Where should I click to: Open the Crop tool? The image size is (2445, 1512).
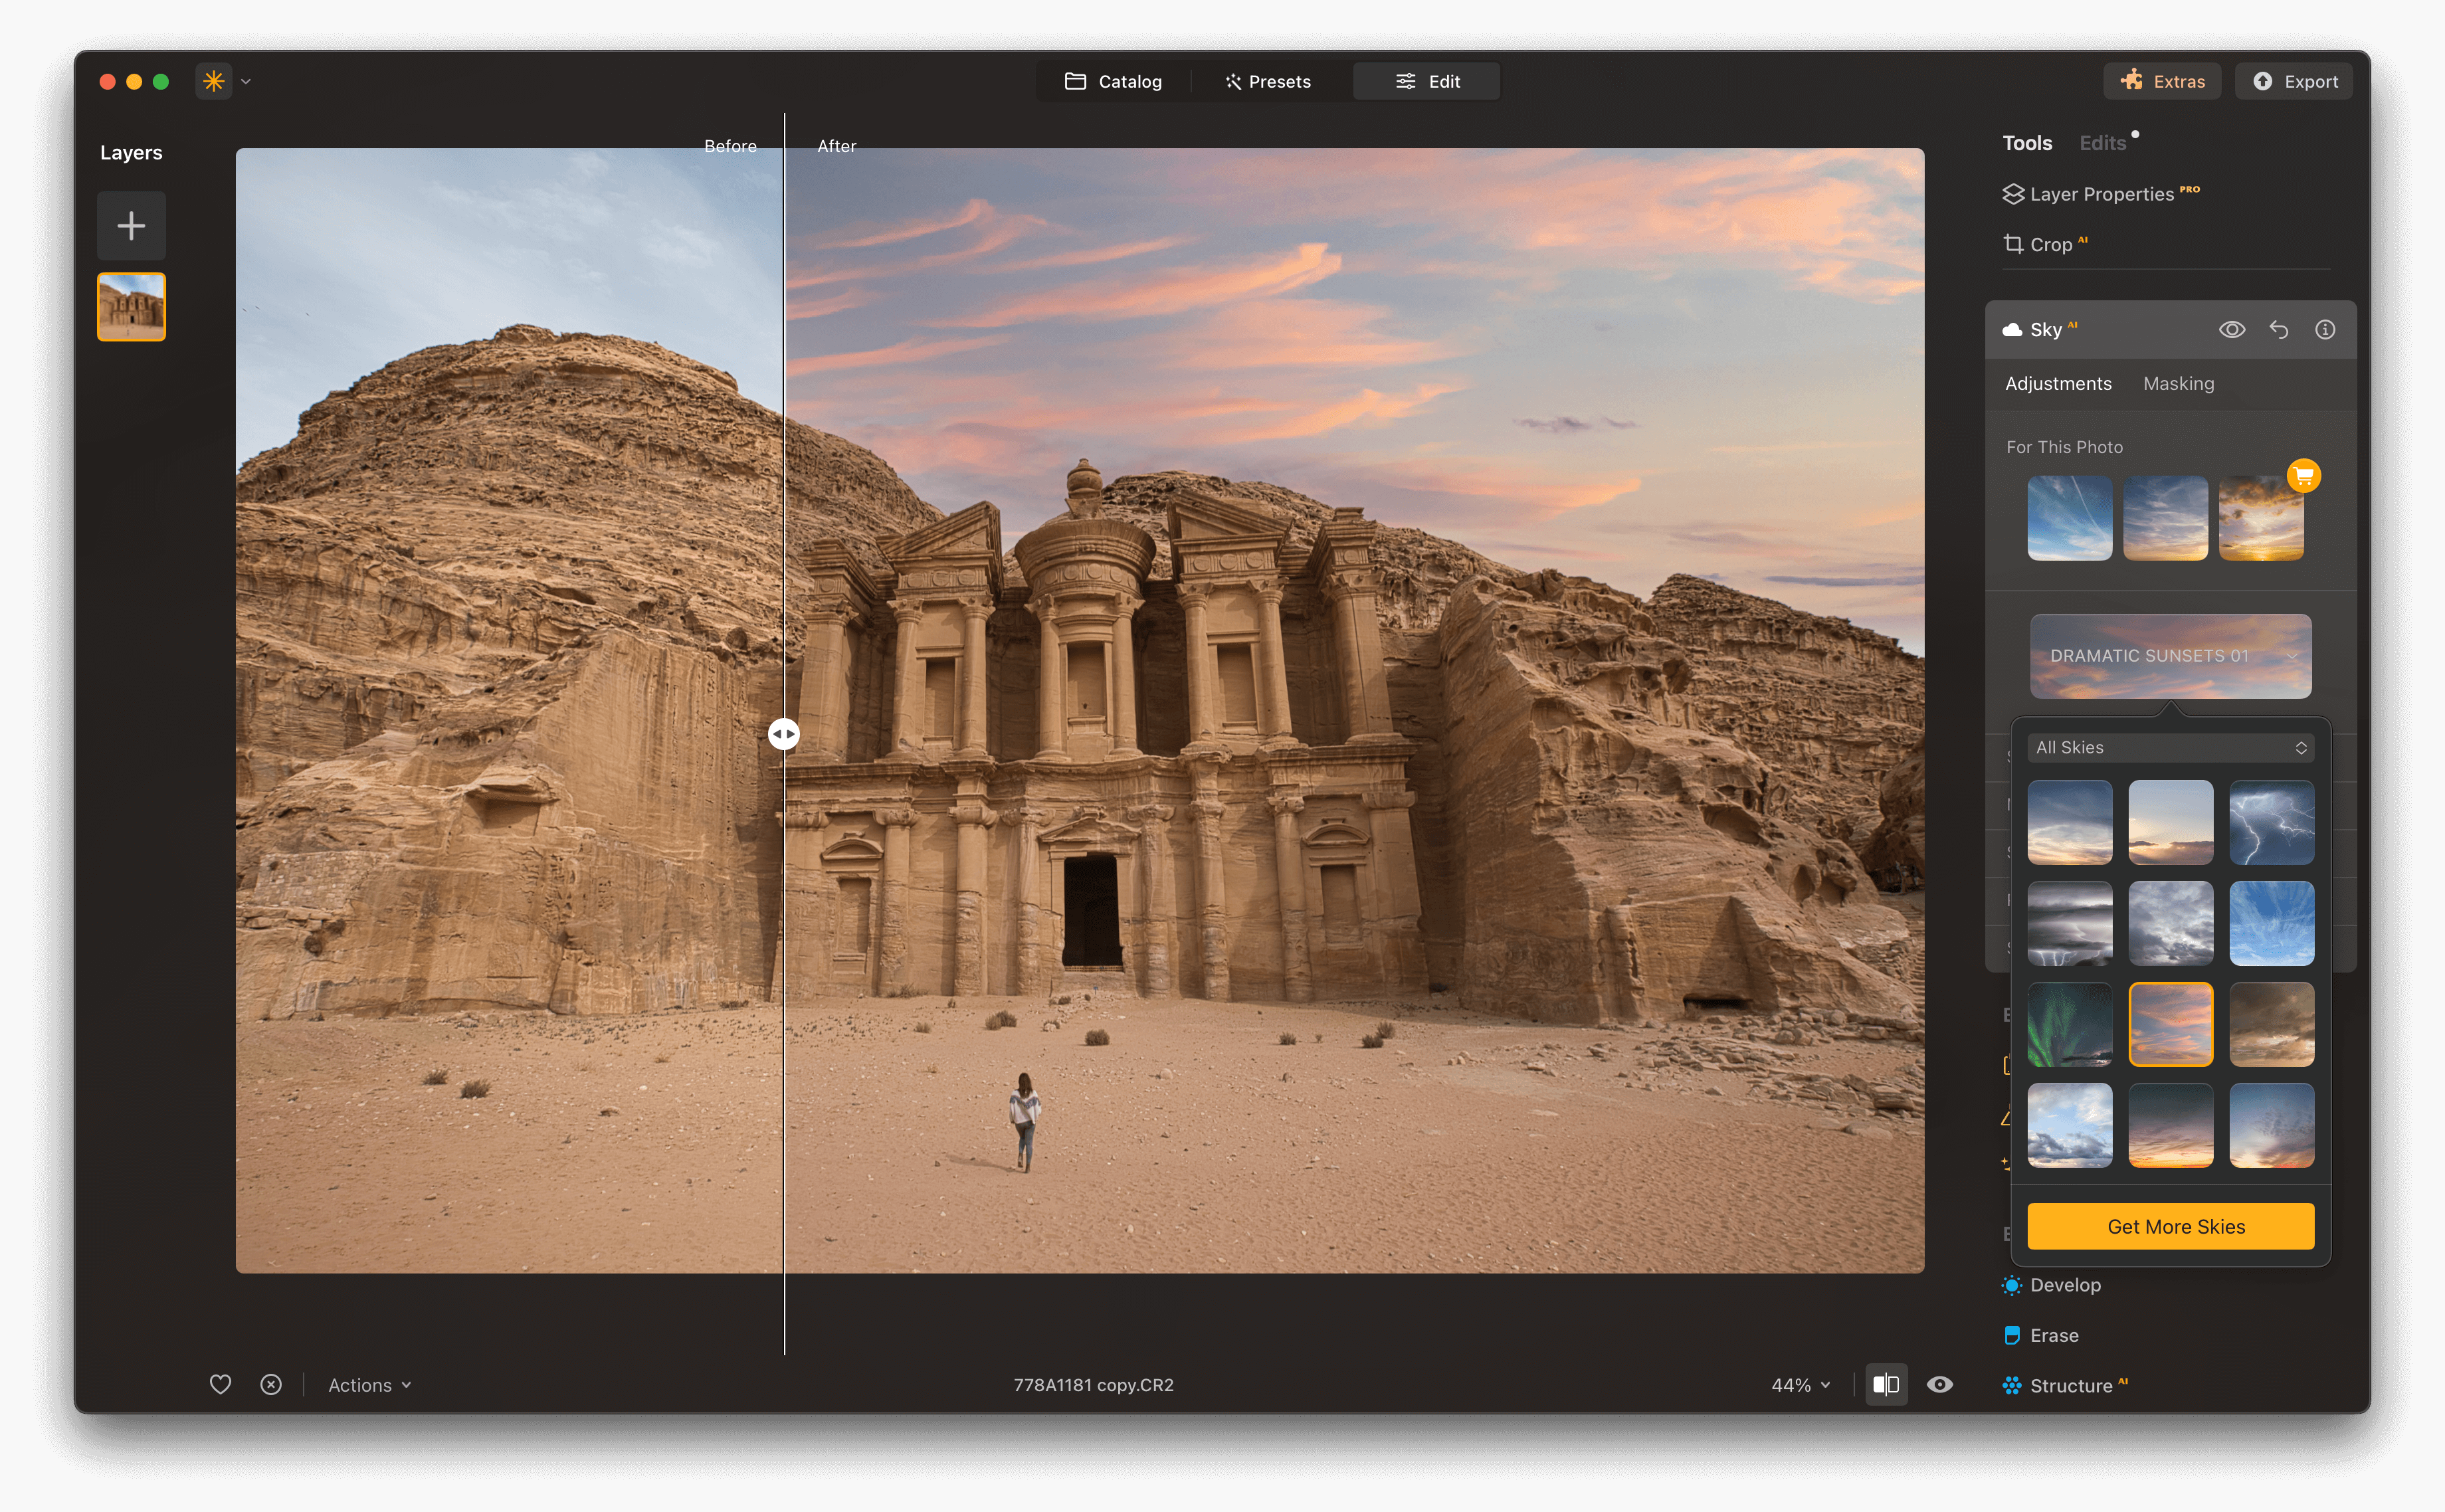[2049, 244]
